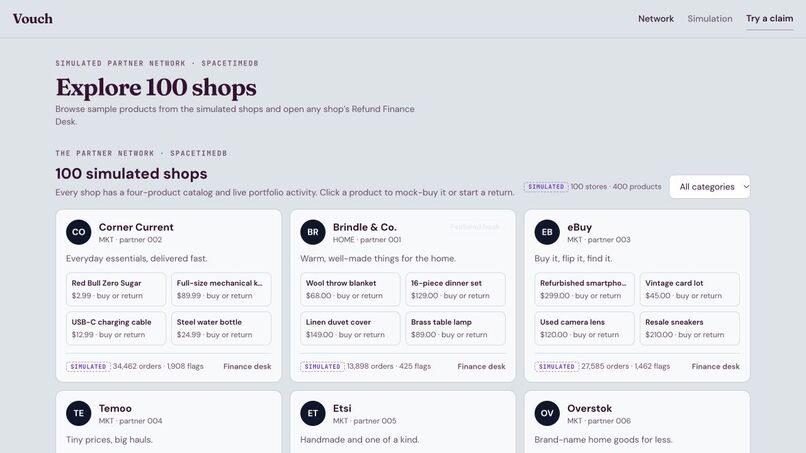Select the Linen duvet cover product

[350, 328]
